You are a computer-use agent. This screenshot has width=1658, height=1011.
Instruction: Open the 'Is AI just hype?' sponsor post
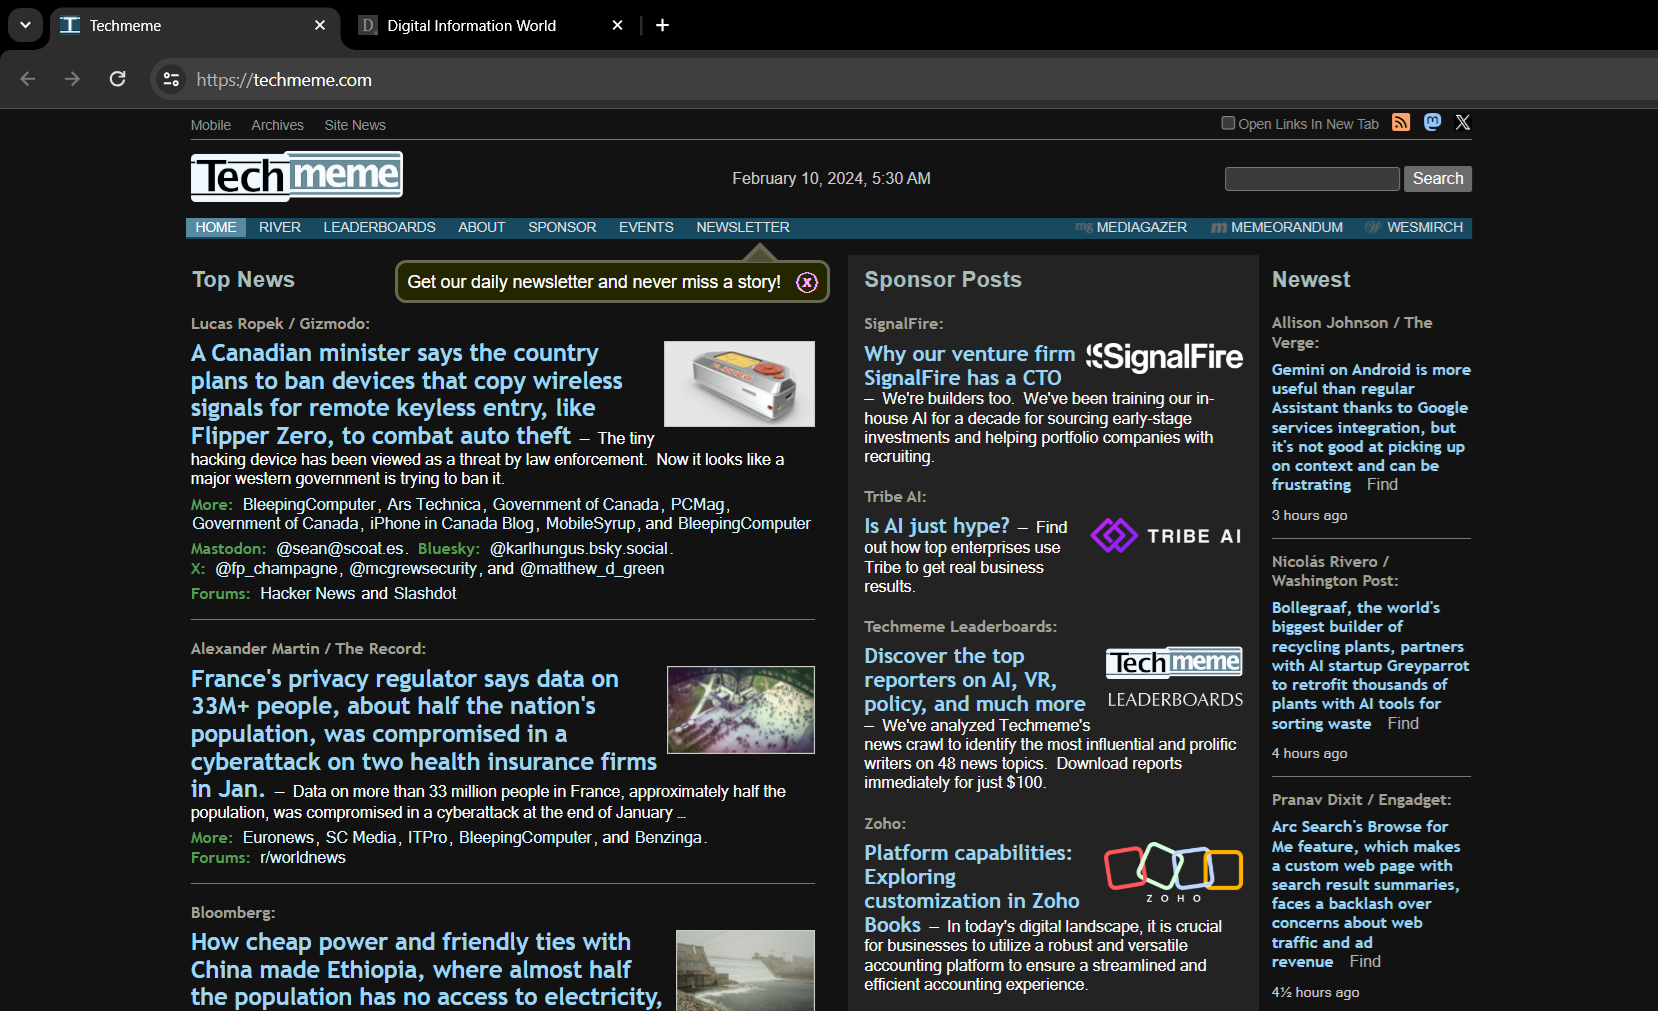937,526
